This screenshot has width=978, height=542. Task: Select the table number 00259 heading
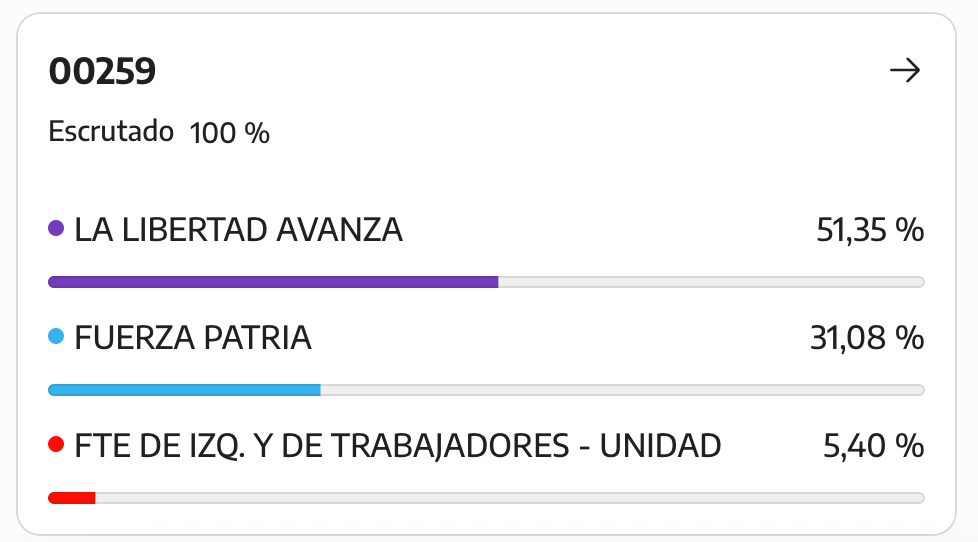point(102,71)
